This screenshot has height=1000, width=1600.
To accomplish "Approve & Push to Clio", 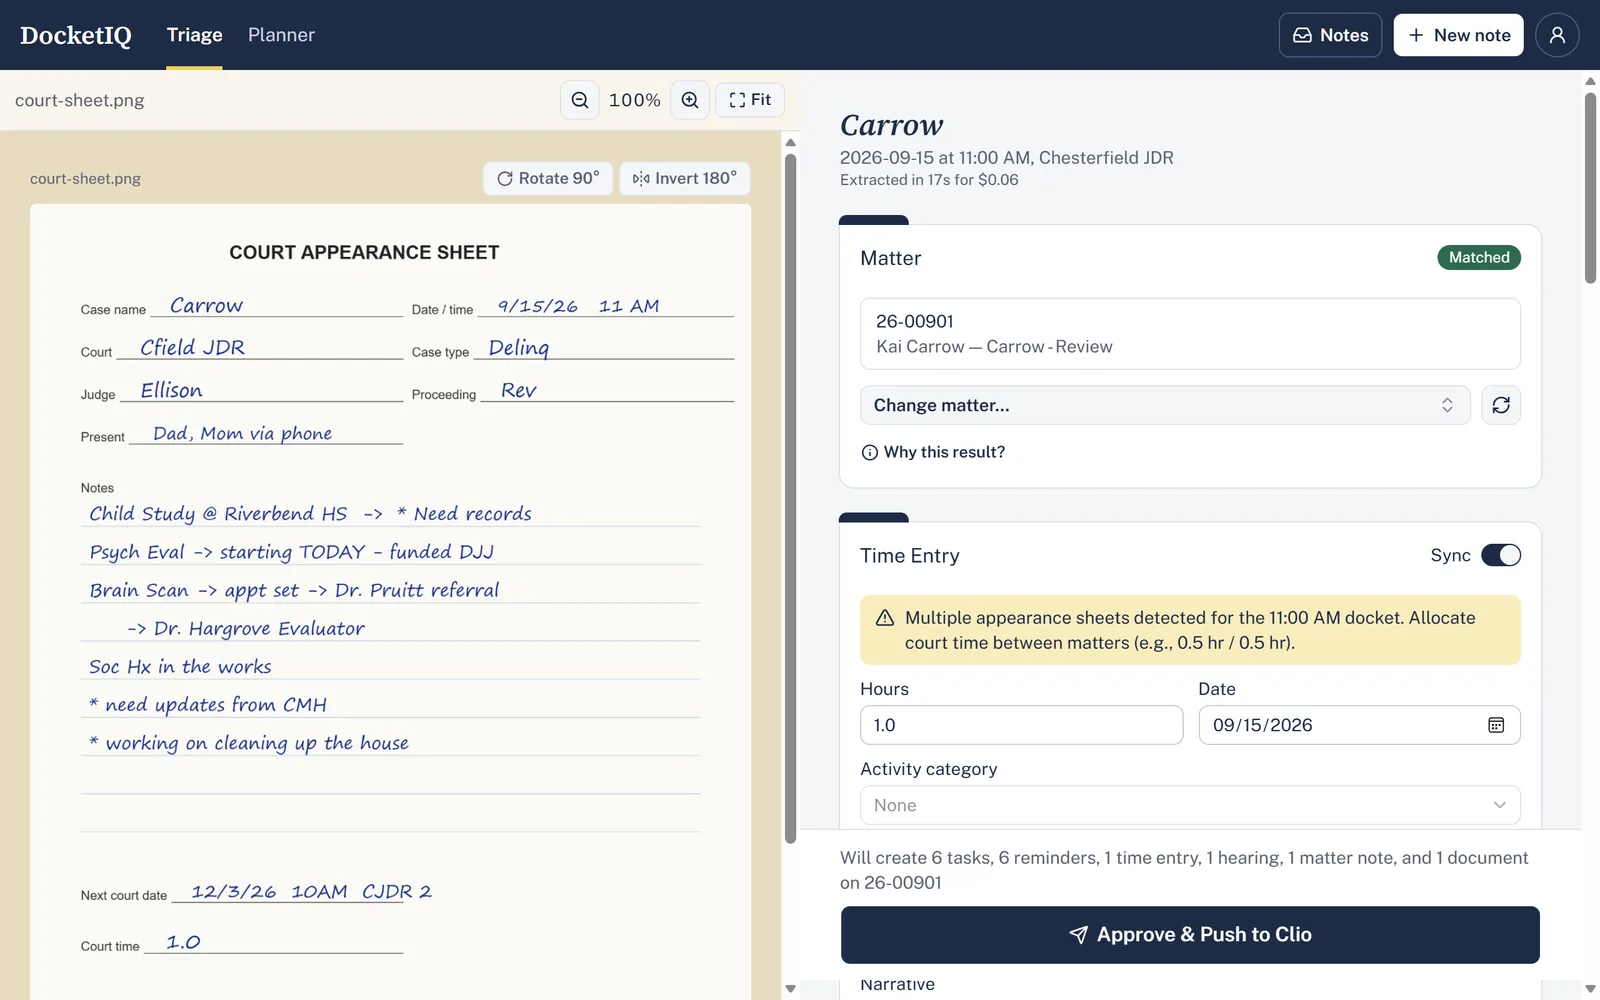I will click(x=1190, y=935).
